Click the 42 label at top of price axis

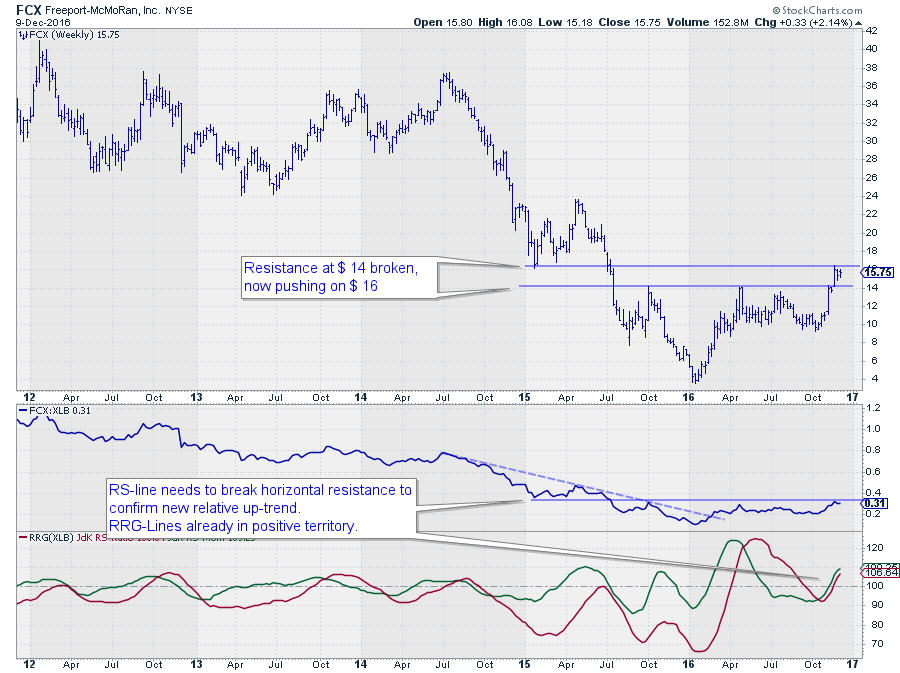click(871, 30)
